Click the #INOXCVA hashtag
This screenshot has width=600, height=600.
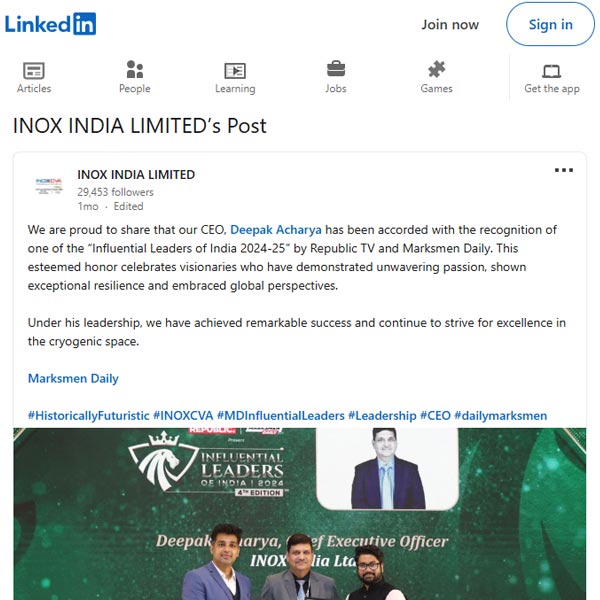[x=183, y=416]
